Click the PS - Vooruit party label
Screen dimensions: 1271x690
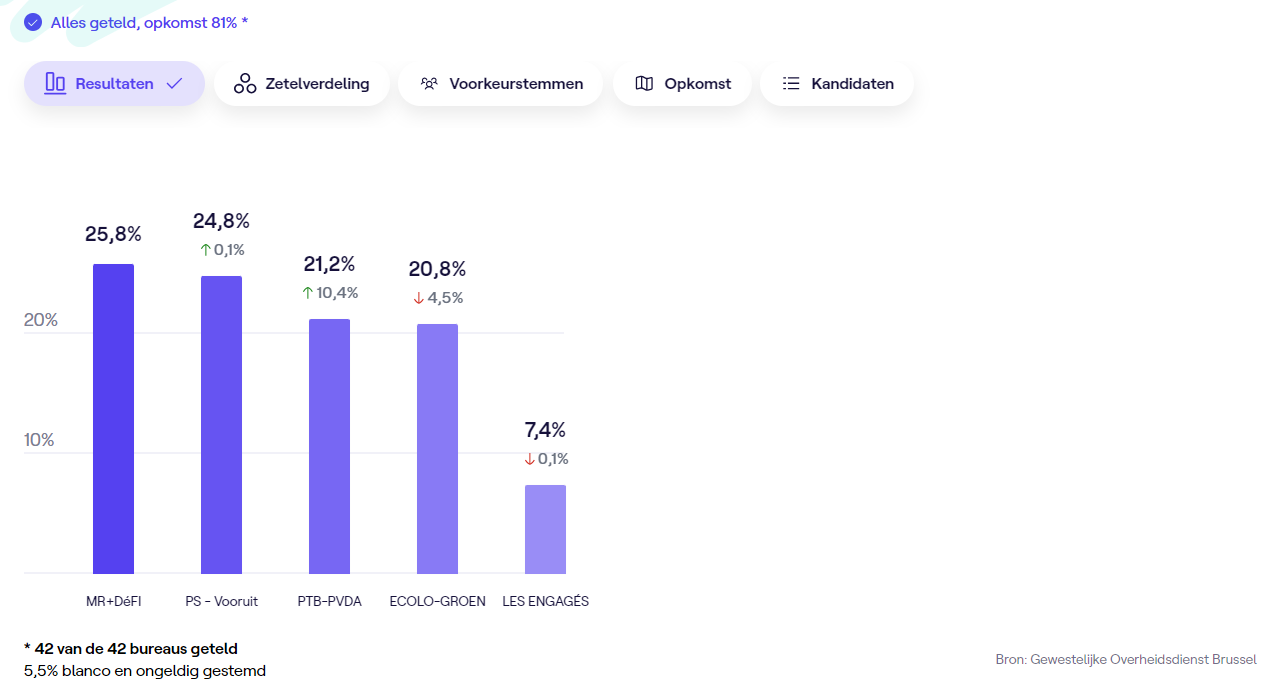tap(221, 601)
